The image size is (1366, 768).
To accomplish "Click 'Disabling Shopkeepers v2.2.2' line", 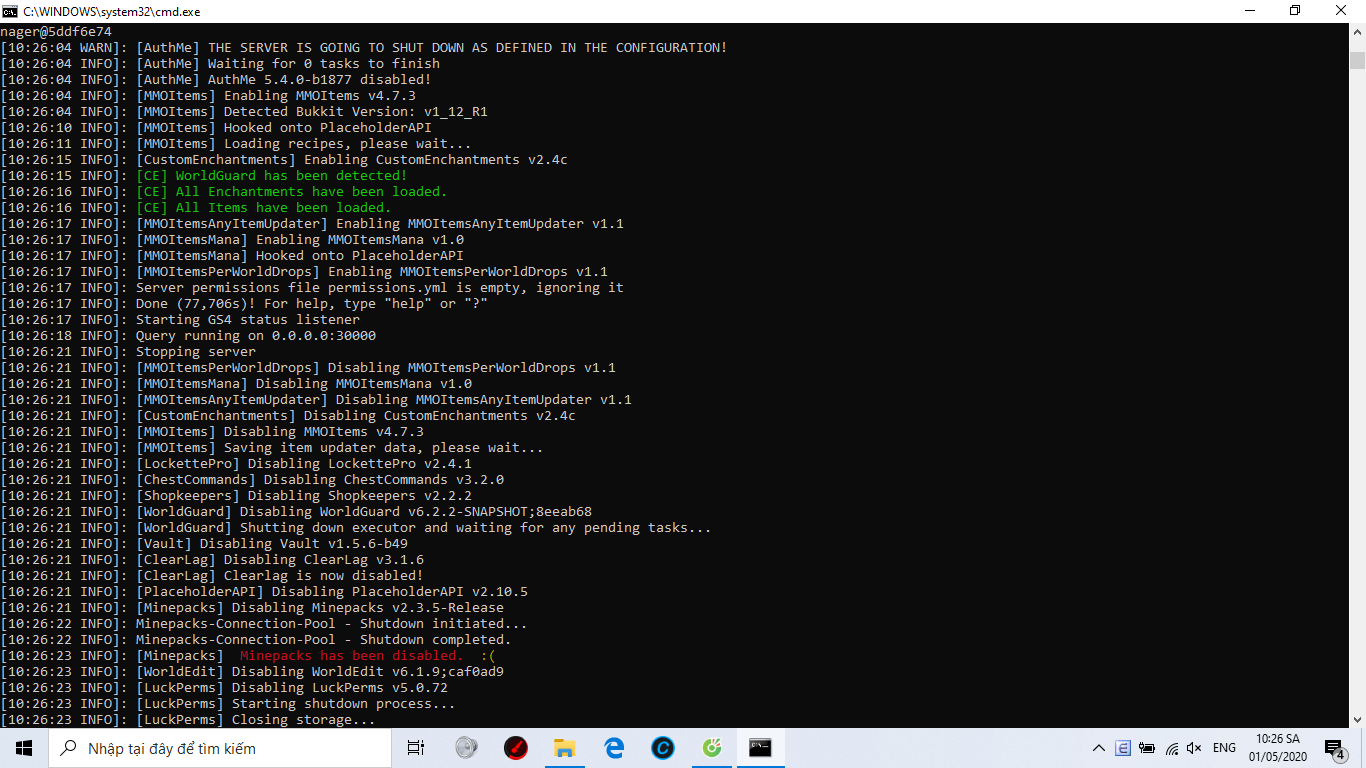I will (236, 496).
